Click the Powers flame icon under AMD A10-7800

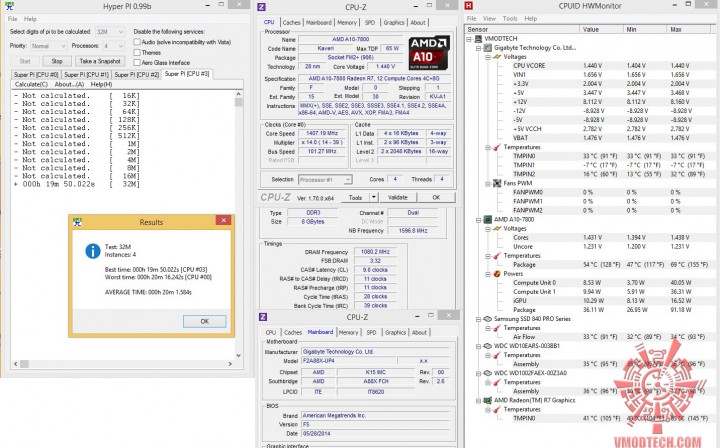tap(497, 274)
